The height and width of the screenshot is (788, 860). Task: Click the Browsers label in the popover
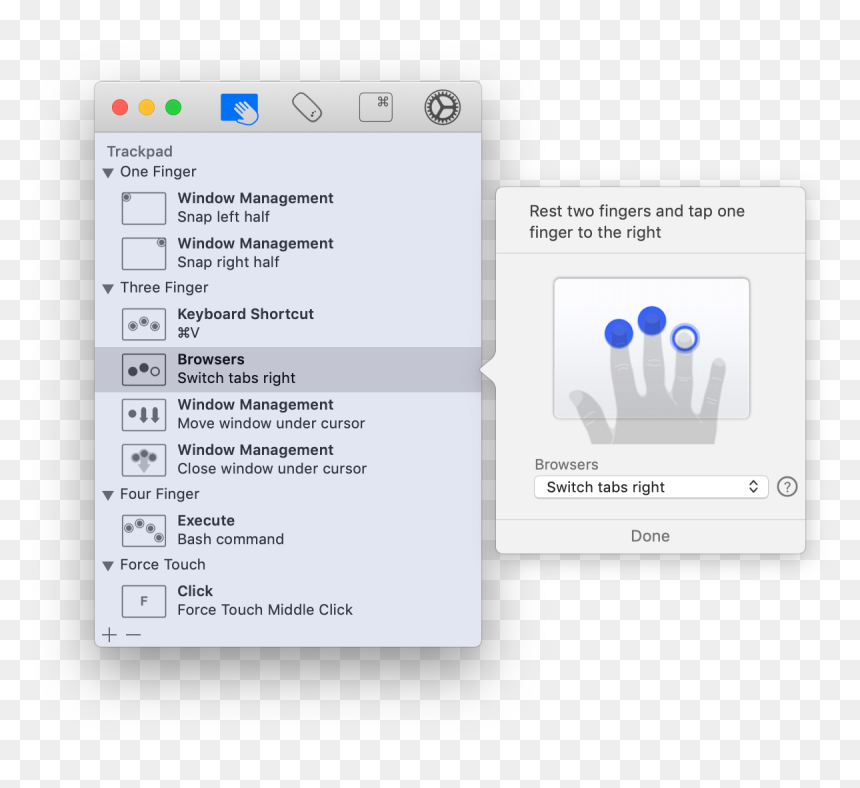(566, 464)
